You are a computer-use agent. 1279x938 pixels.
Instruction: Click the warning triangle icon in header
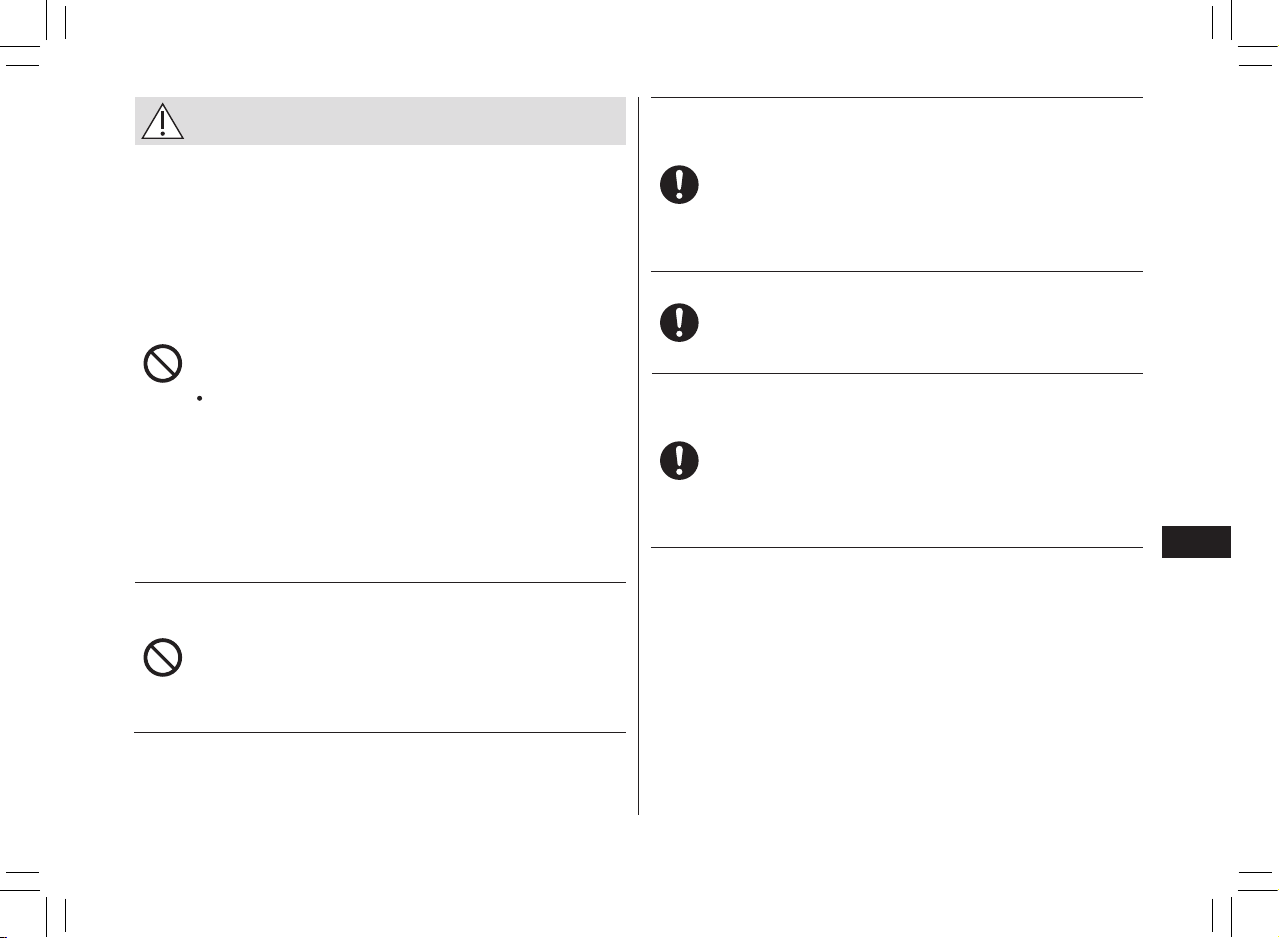click(162, 121)
